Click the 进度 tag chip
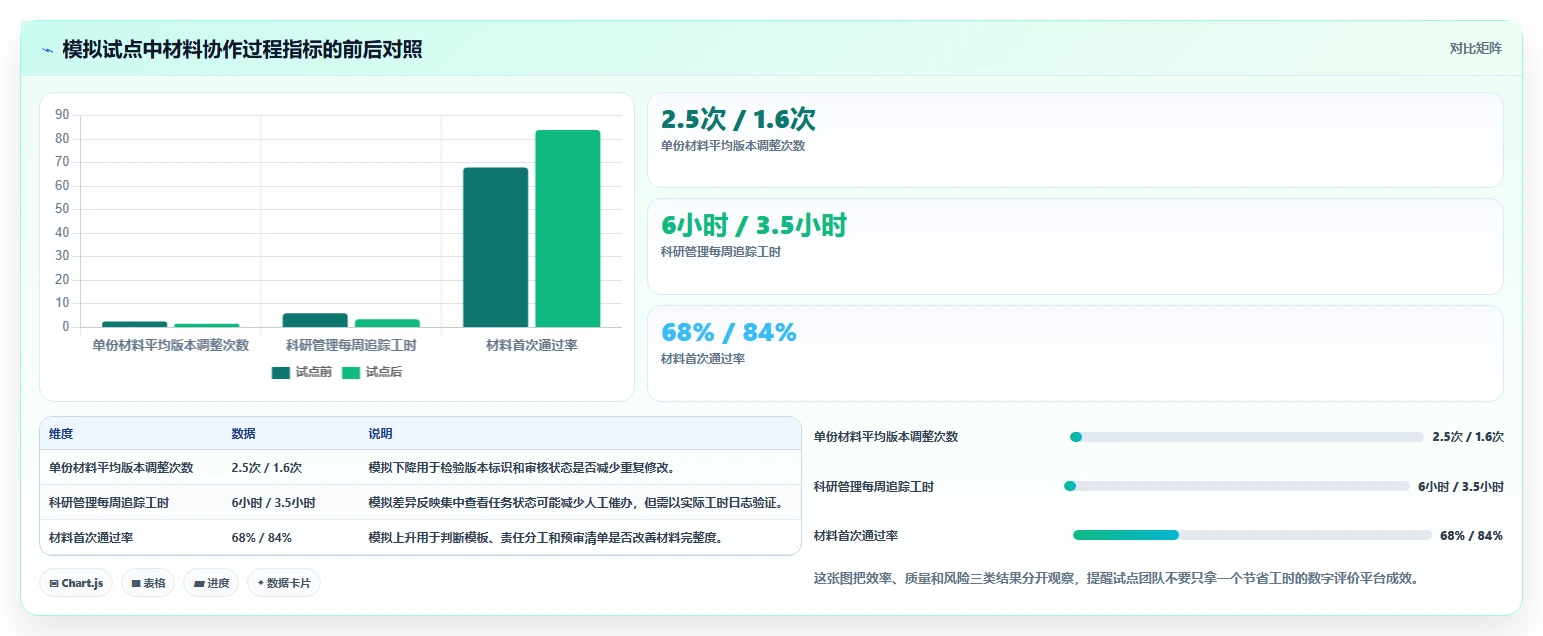 tap(211, 583)
